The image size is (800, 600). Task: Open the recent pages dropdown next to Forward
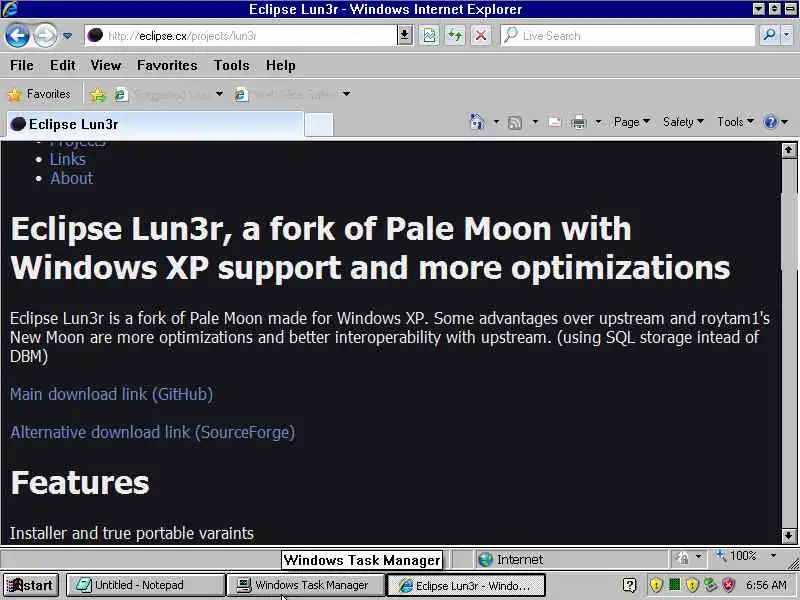tap(67, 36)
